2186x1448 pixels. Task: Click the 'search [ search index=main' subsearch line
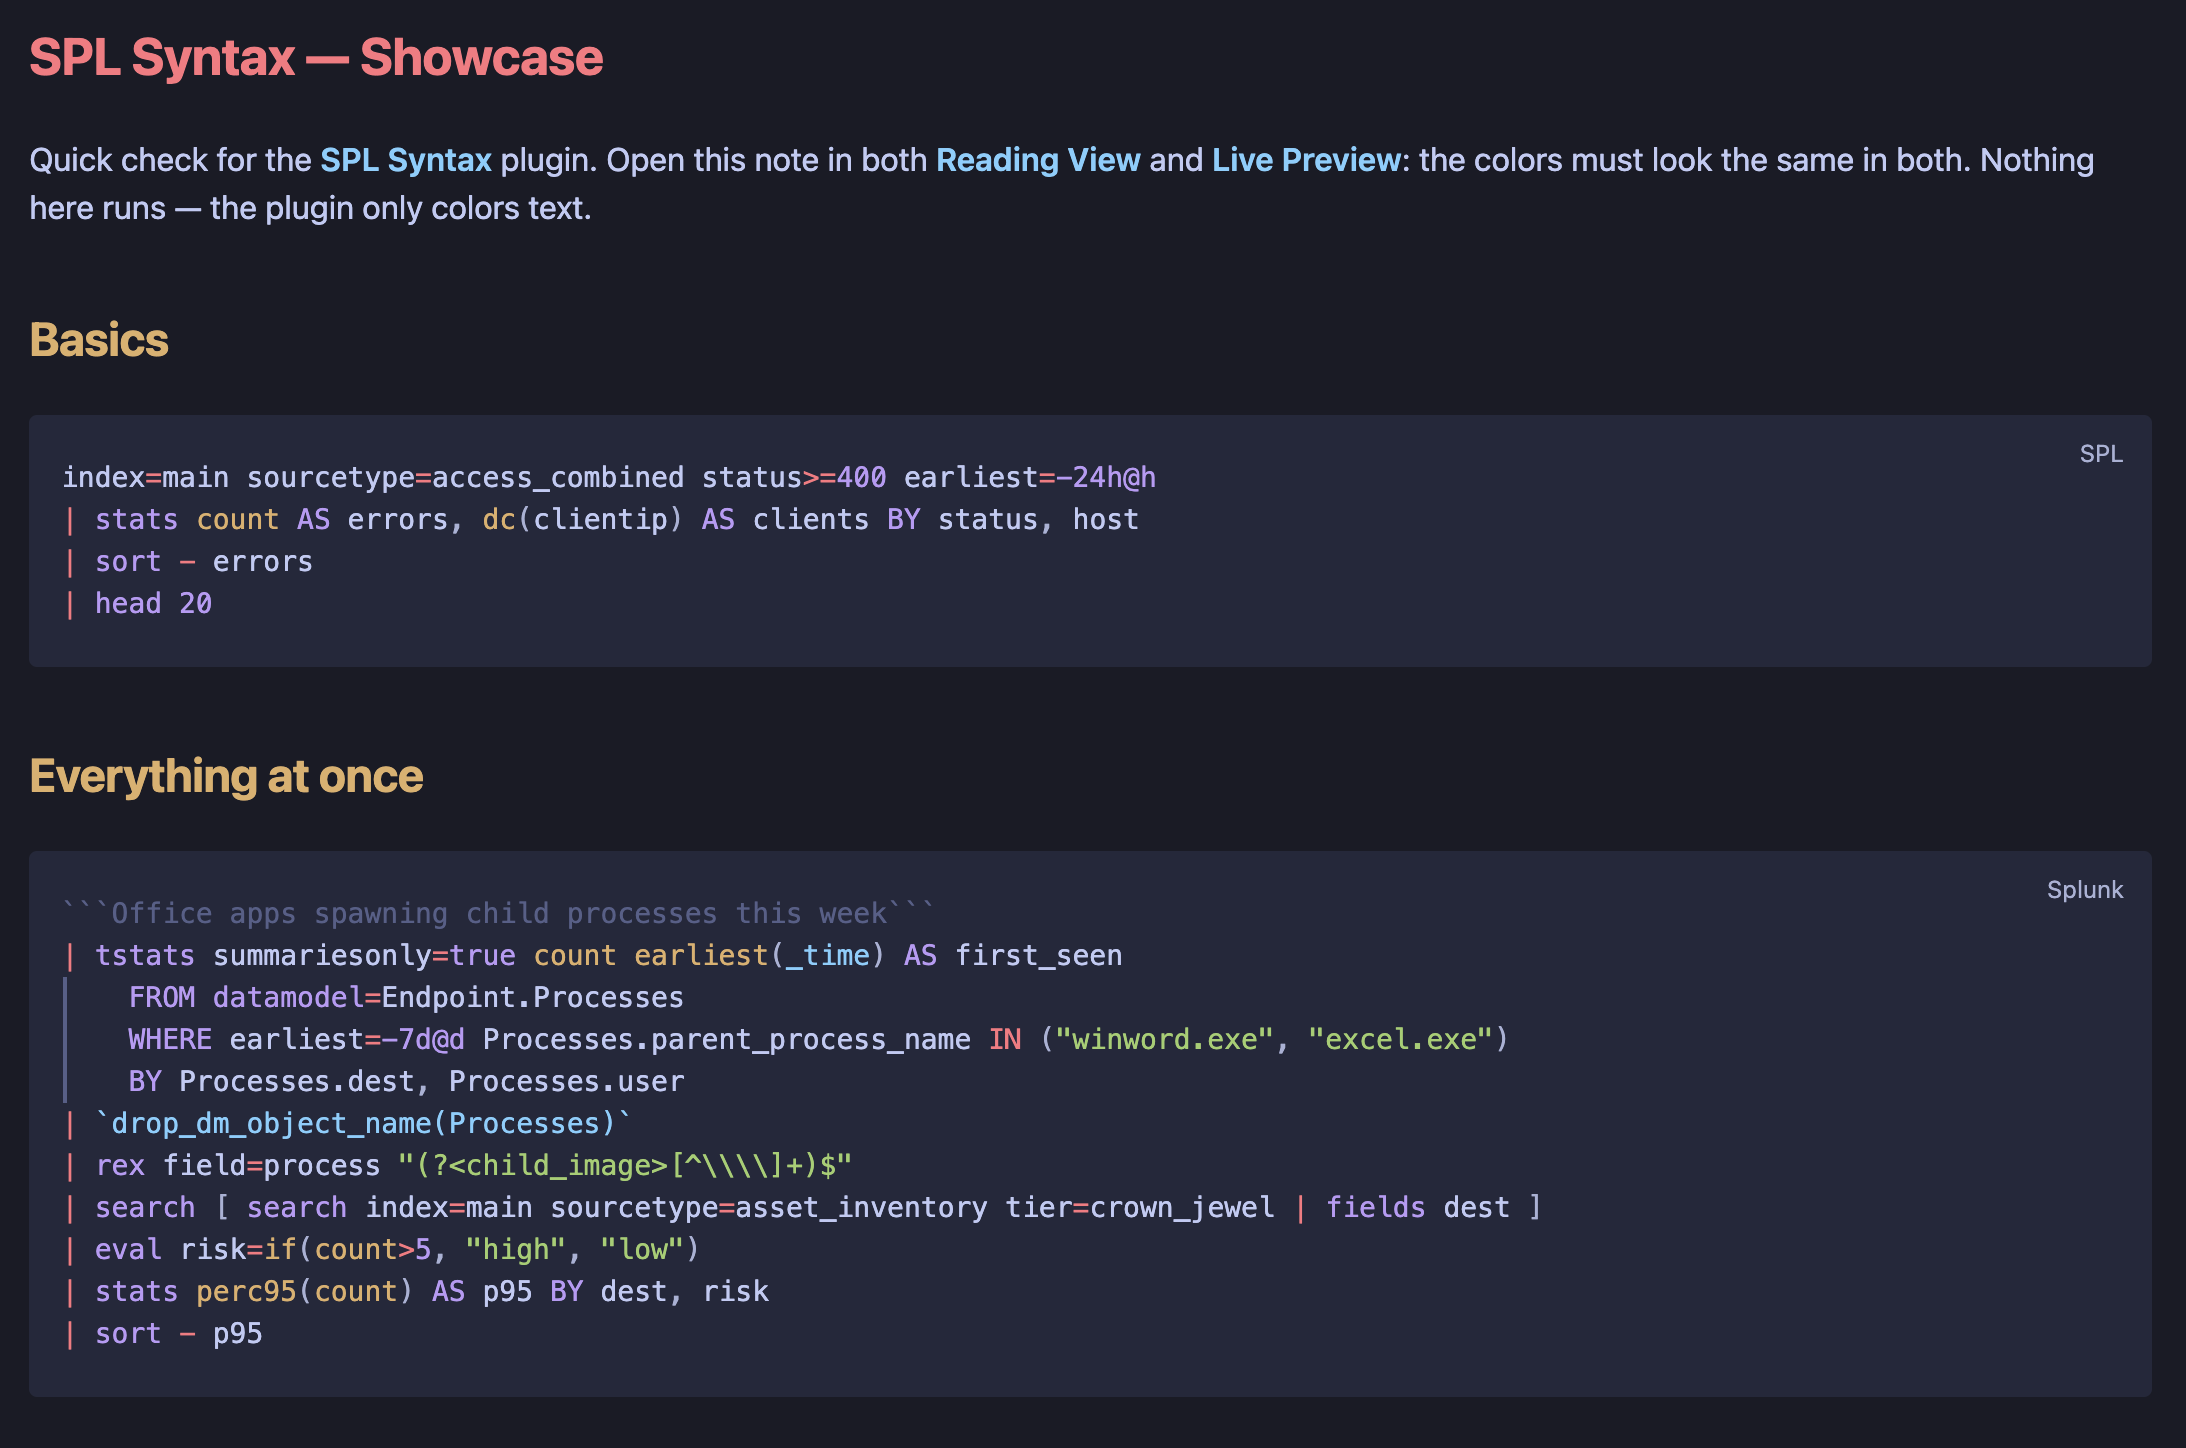point(802,1207)
